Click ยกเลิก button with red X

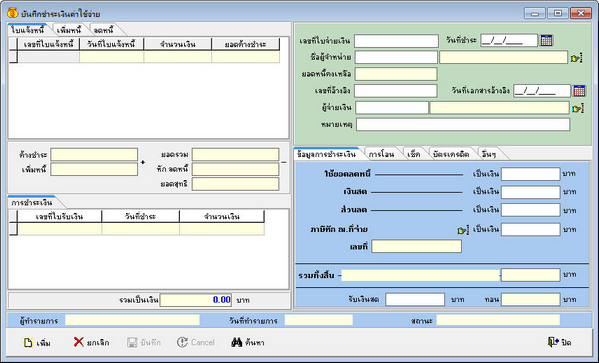(x=91, y=342)
